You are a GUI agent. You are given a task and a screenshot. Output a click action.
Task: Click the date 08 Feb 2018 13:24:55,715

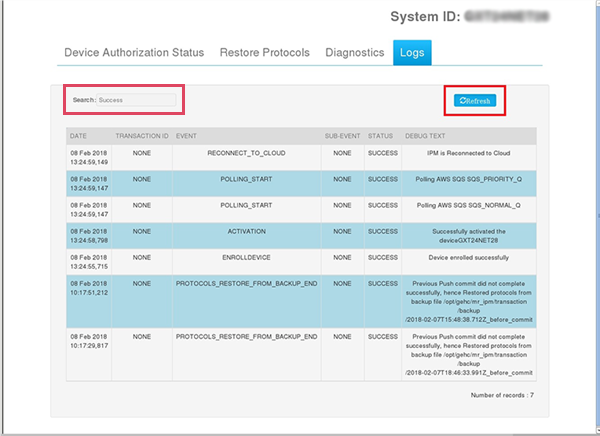pos(89,262)
